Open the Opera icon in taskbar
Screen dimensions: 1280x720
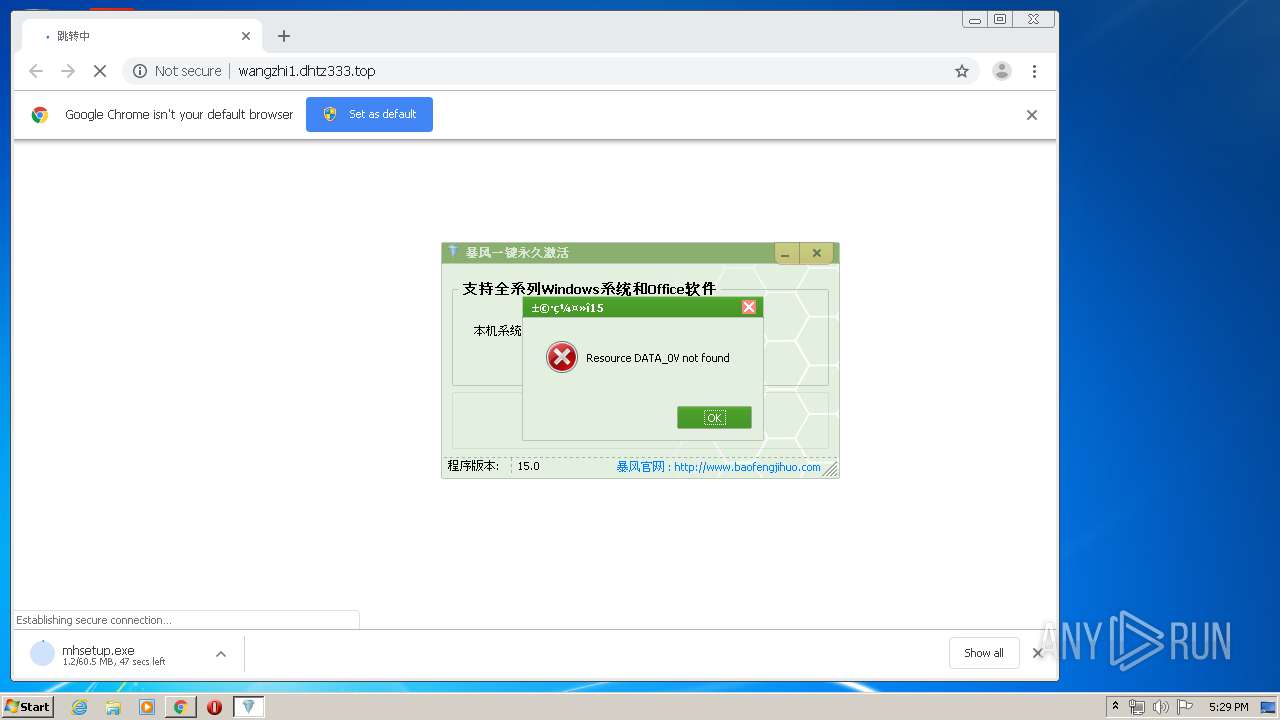[x=214, y=707]
